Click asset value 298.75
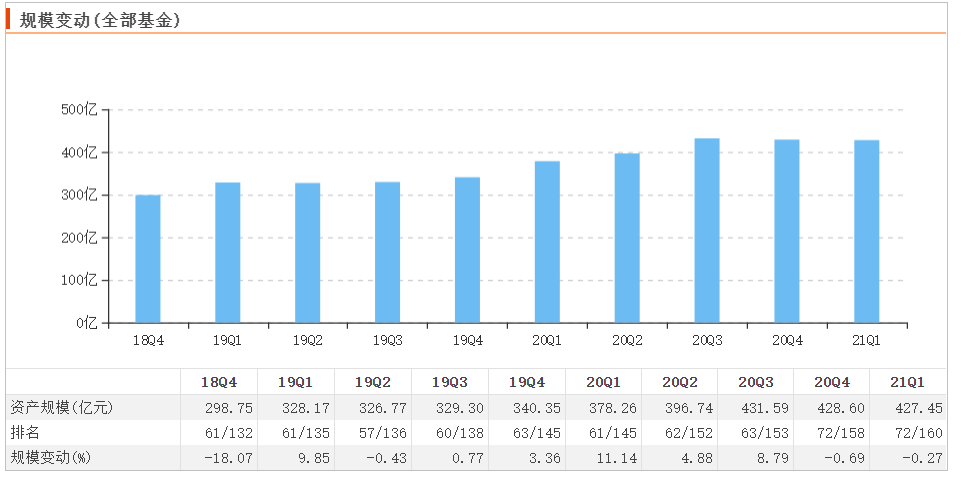This screenshot has height=477, width=962. coord(231,408)
